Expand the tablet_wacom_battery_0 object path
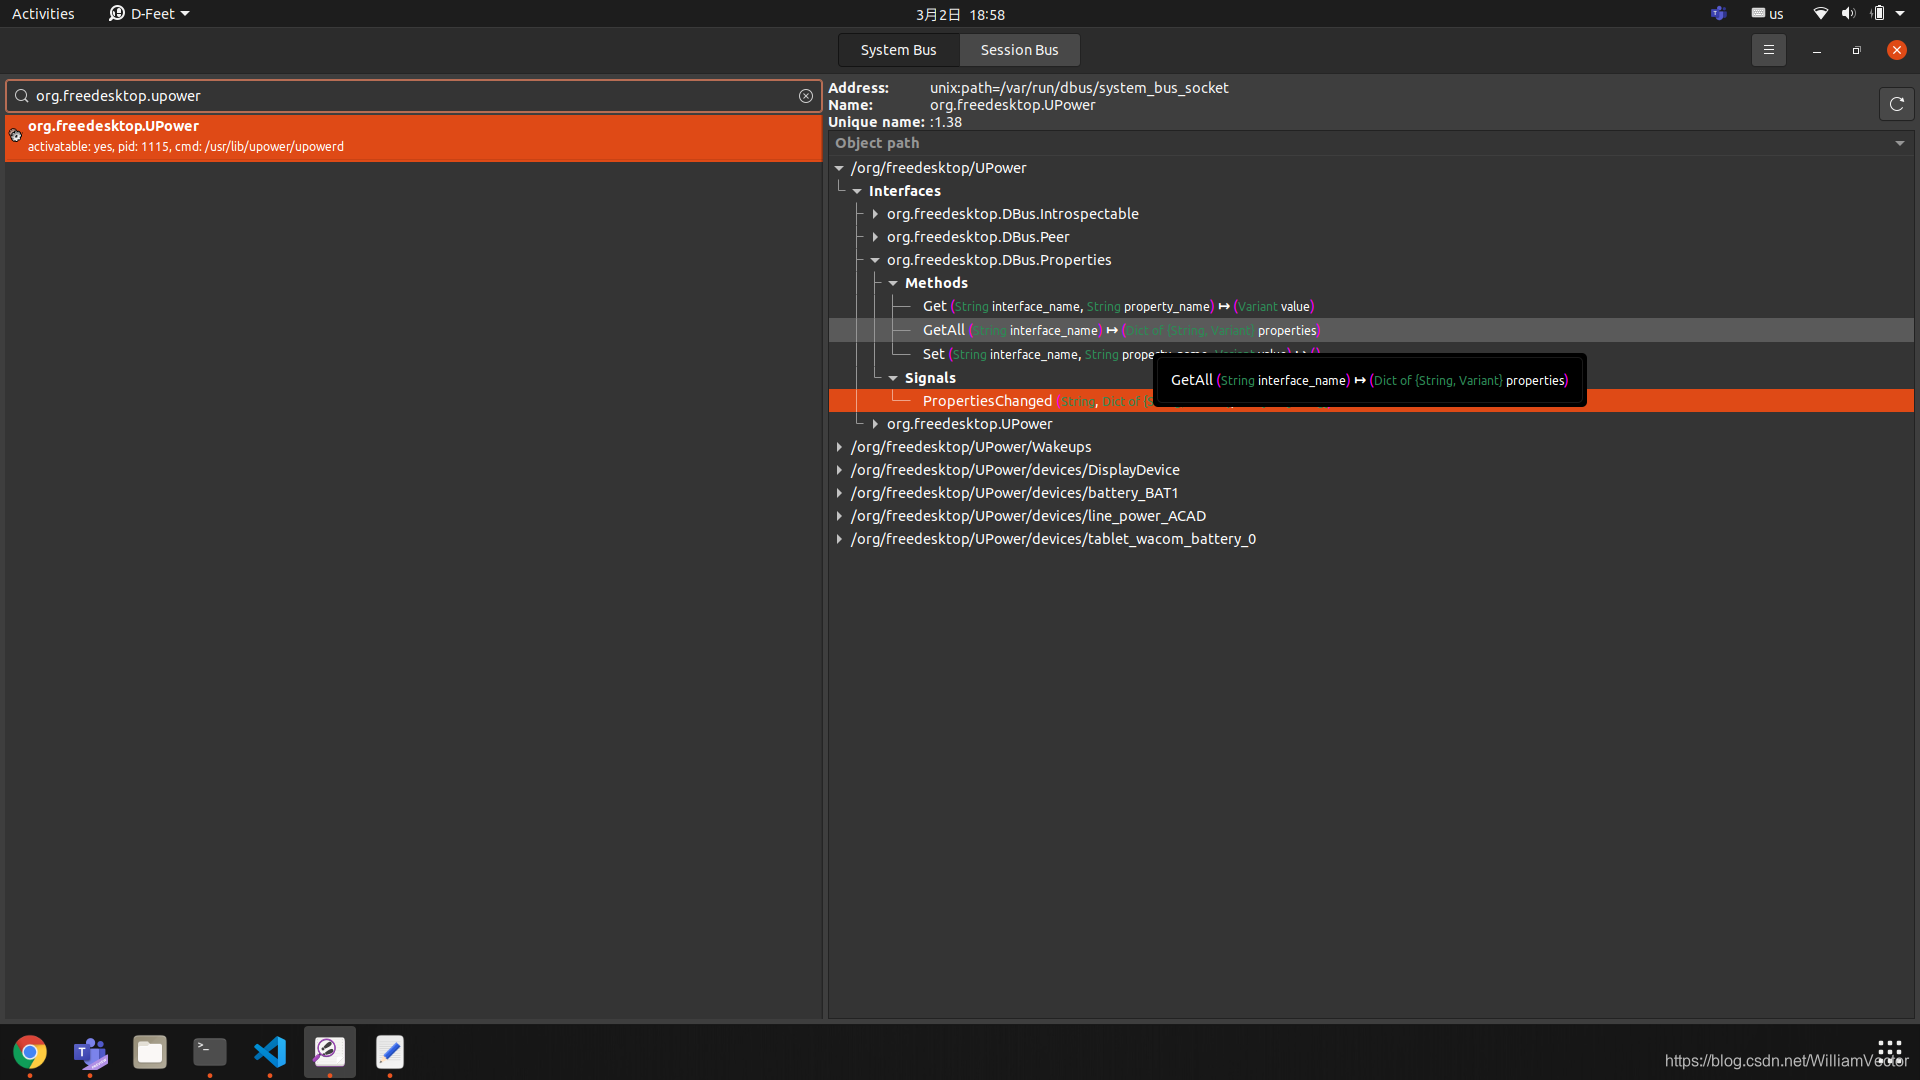 coord(839,539)
